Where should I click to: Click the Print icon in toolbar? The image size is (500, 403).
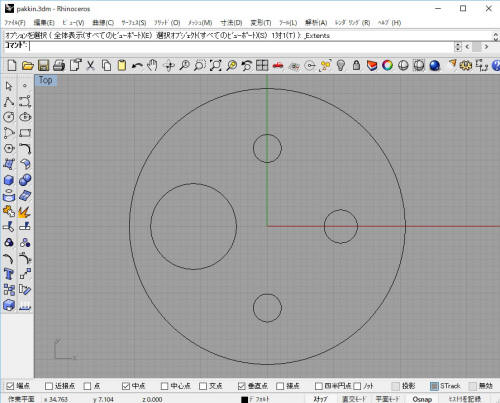tap(59, 65)
